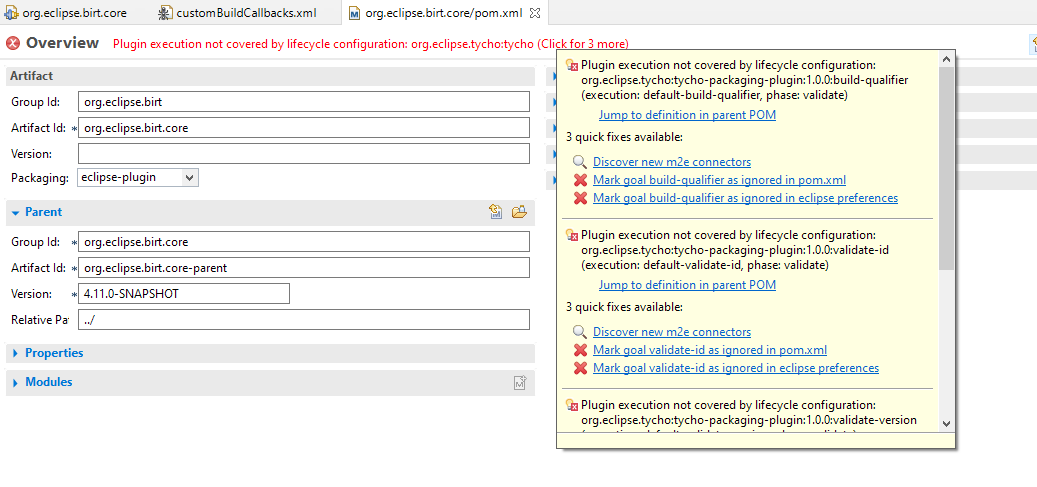Screen dimensions: 1037x487
Task: Open the Packaging dropdown
Action: tap(138, 177)
